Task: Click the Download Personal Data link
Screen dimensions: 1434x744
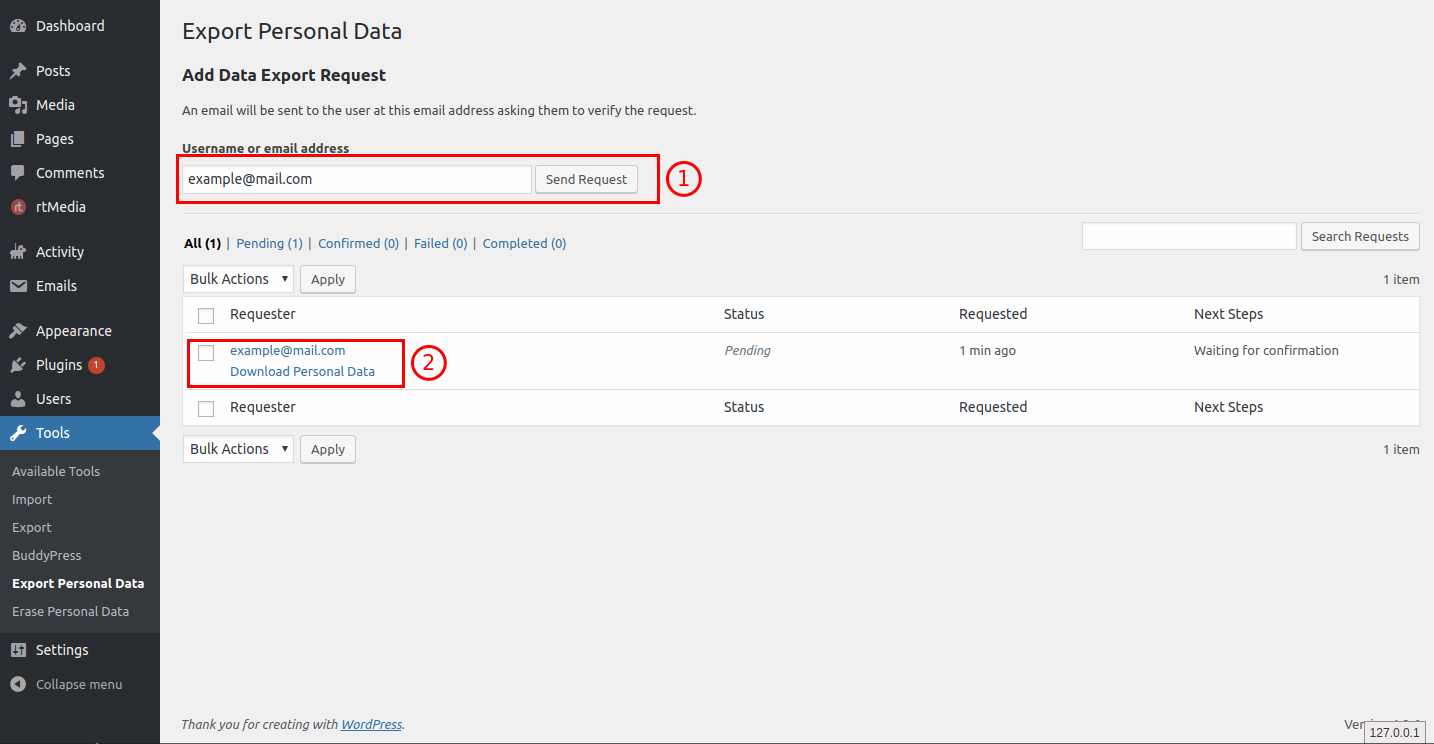Action: [x=304, y=371]
